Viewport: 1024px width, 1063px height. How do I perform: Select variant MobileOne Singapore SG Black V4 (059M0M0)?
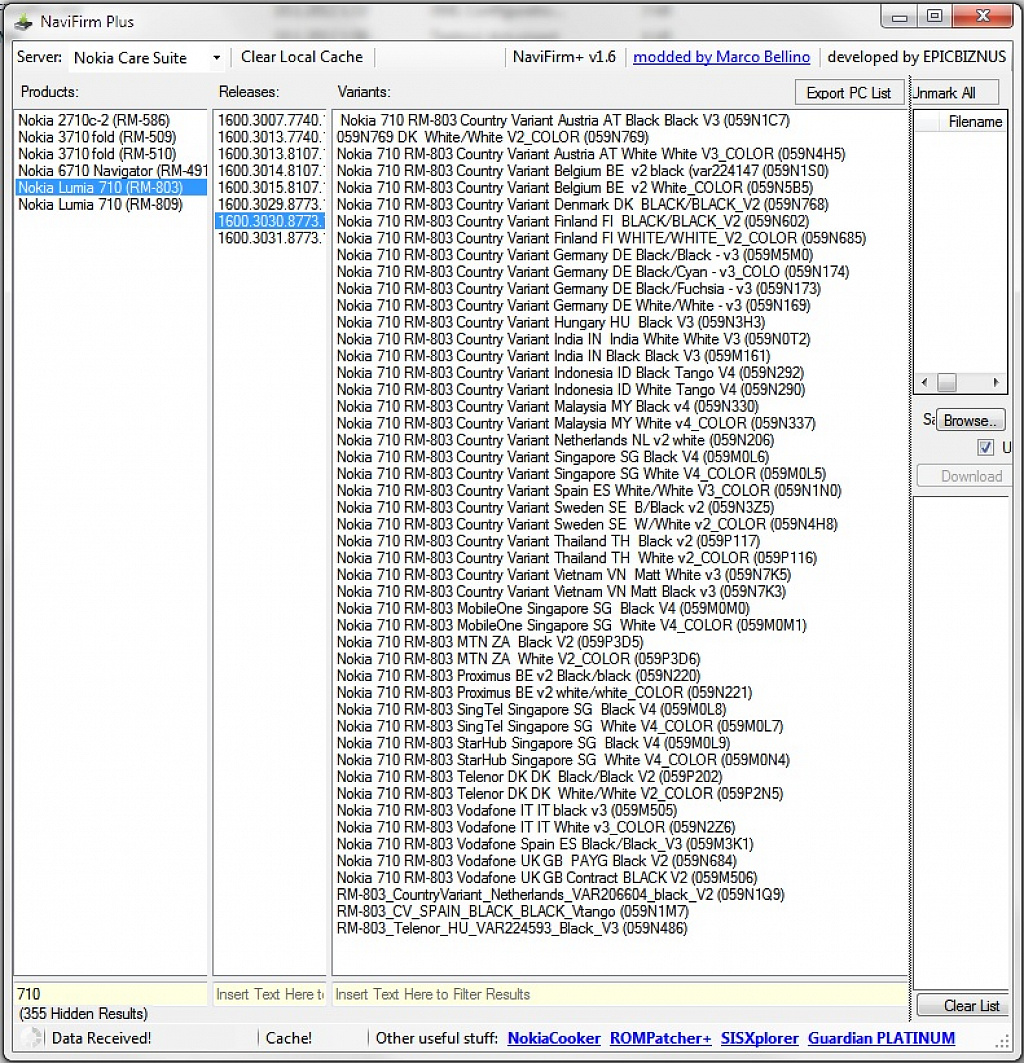pos(543,609)
